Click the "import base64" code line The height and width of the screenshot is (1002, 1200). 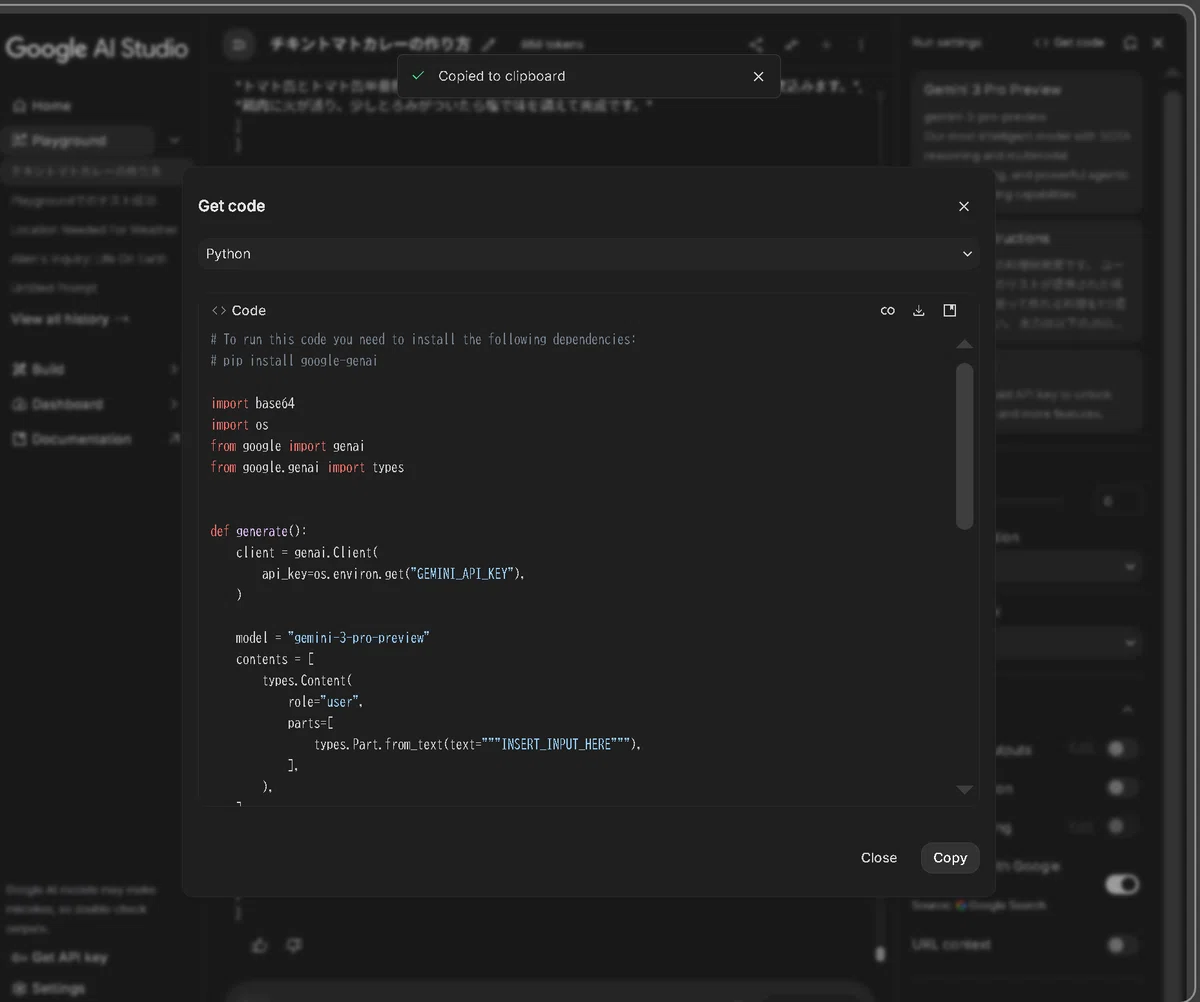[x=253, y=404]
